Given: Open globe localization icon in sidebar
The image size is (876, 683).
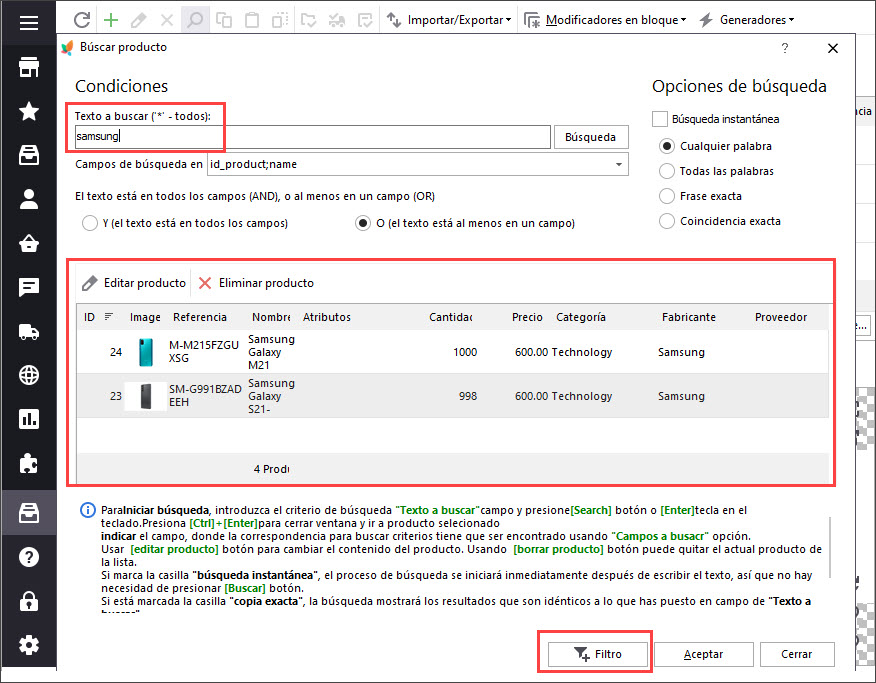Looking at the screenshot, I should [x=28, y=375].
